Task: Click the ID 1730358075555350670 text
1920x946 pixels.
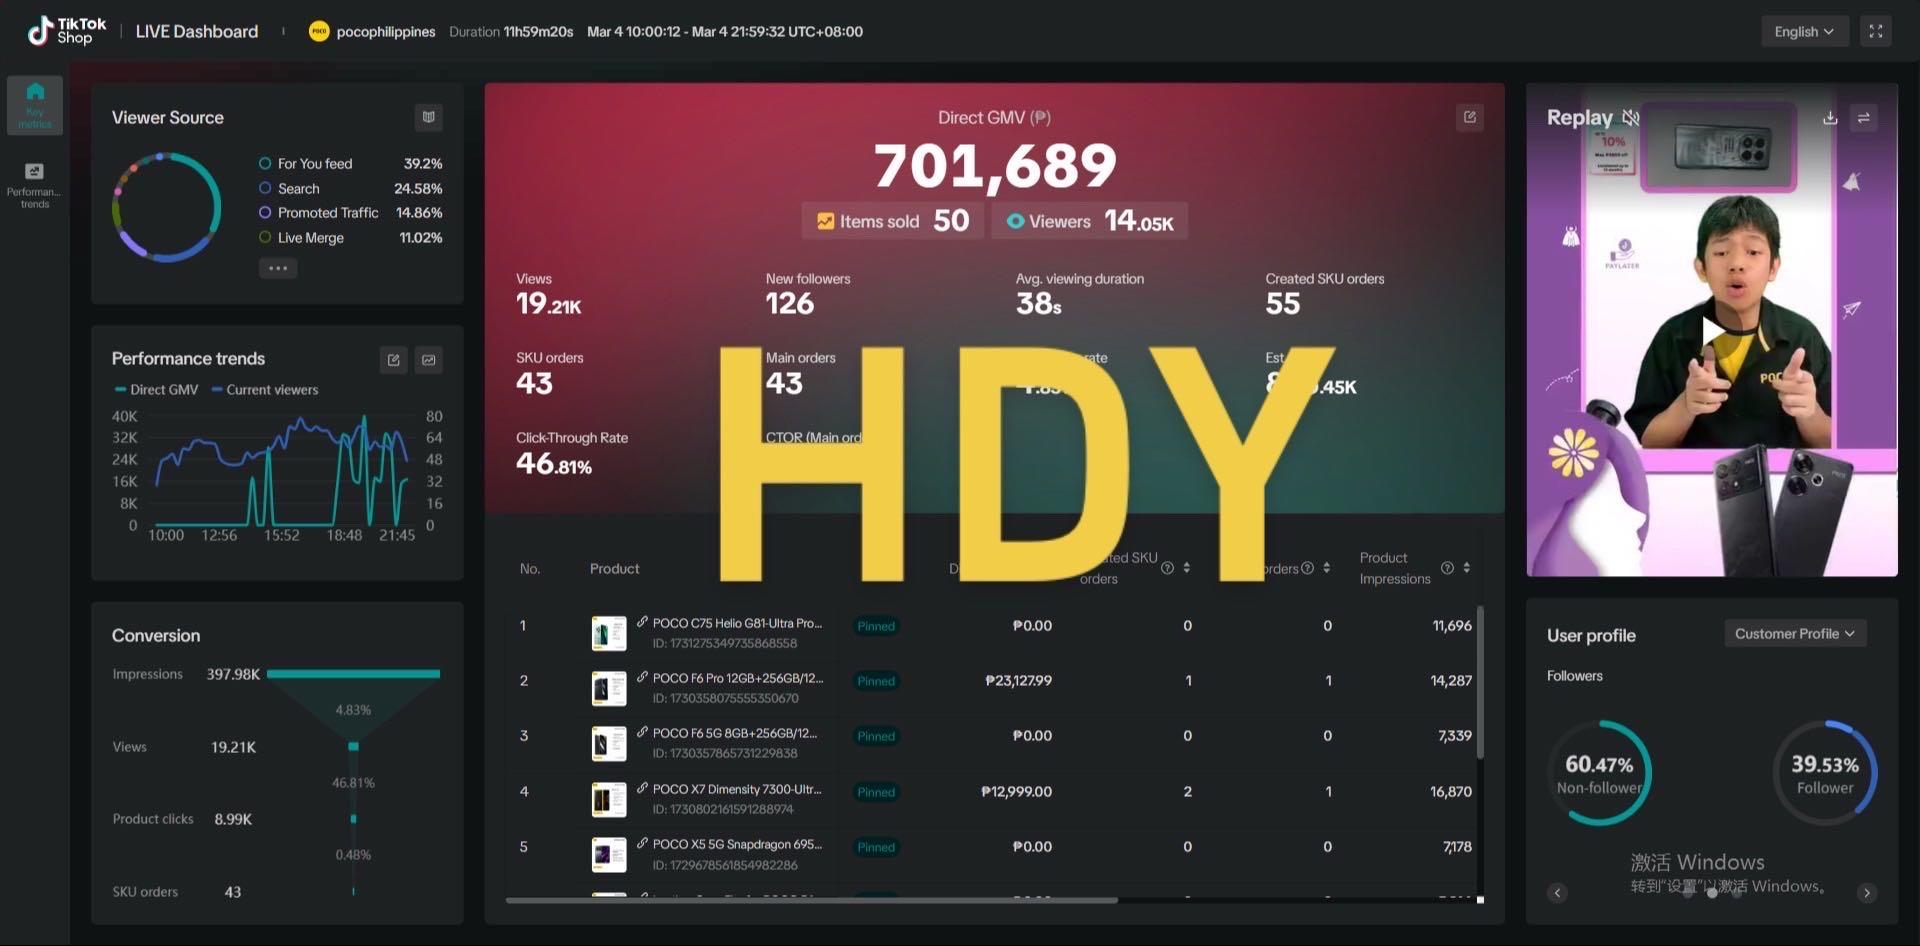Action: point(725,698)
